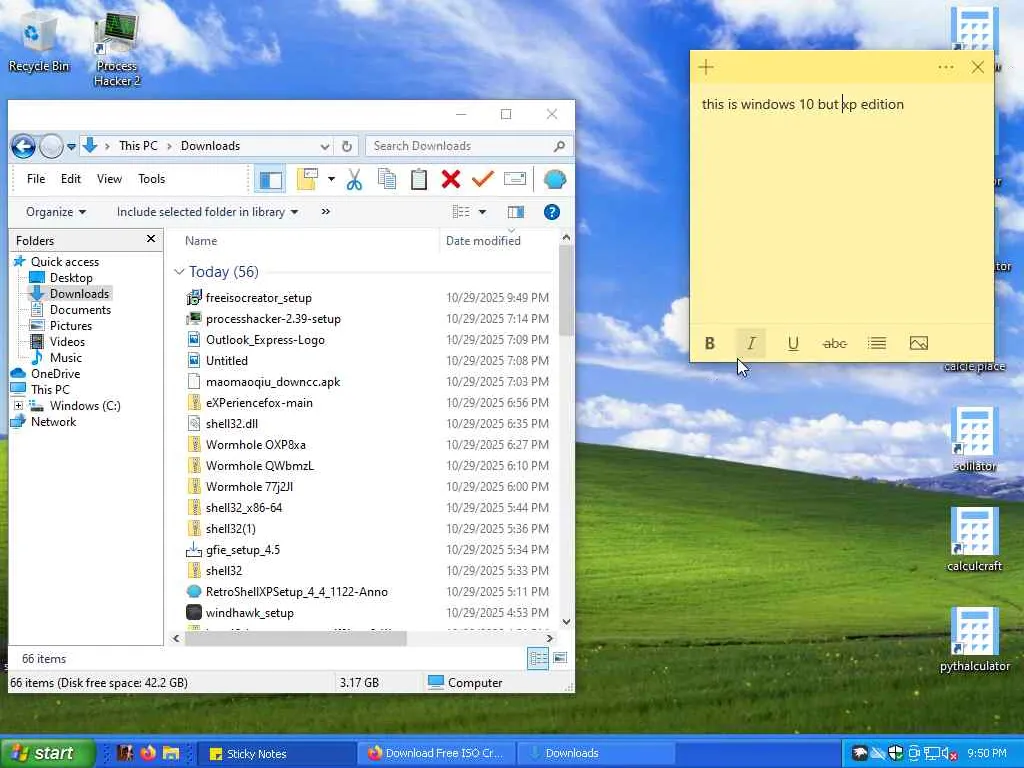The height and width of the screenshot is (768, 1024).
Task: Click the red X Delete icon
Action: [451, 179]
